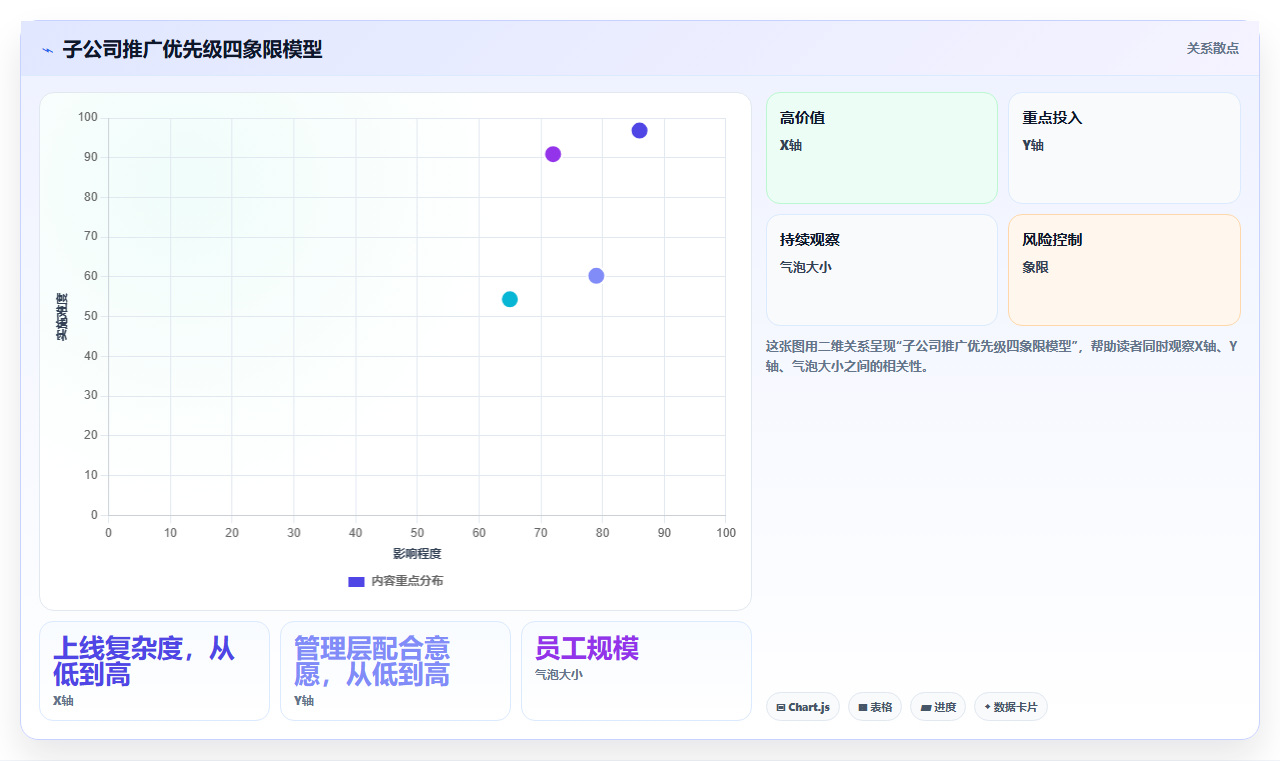The height and width of the screenshot is (761, 1280).
Task: Select the cyan data point near 54
Action: click(510, 299)
